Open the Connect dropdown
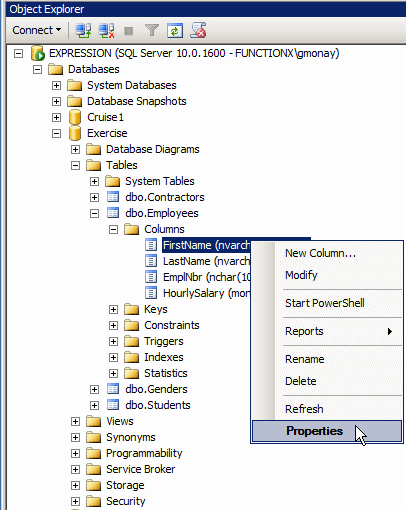 (37, 30)
